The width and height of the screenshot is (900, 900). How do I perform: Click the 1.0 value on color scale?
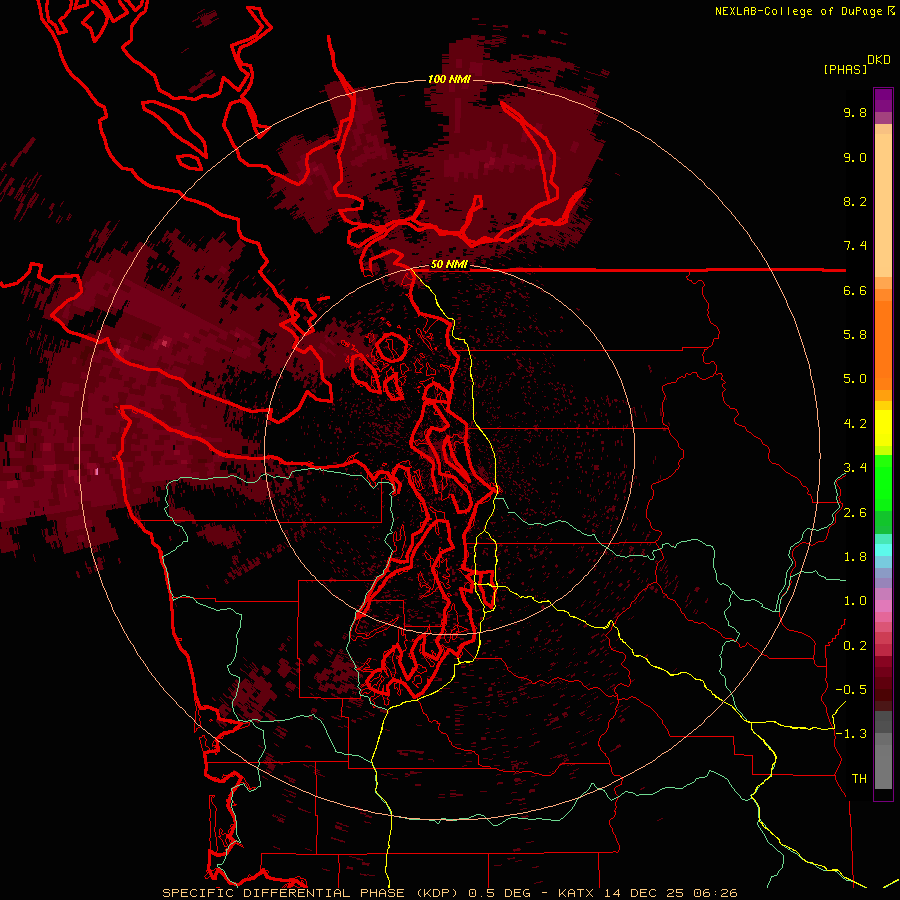click(x=855, y=601)
